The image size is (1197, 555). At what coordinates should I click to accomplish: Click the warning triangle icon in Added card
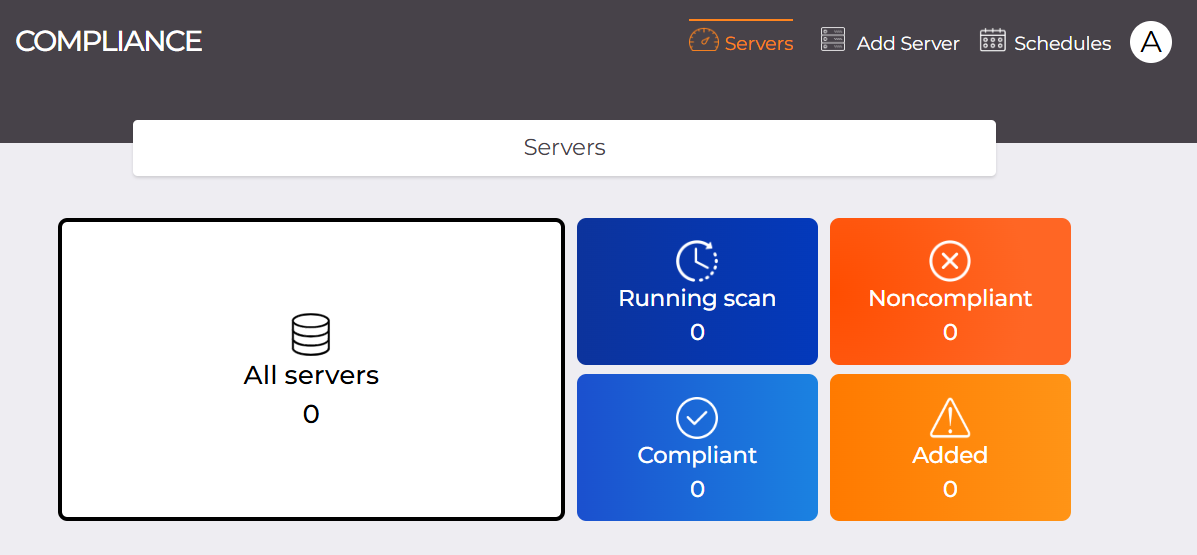click(x=950, y=418)
